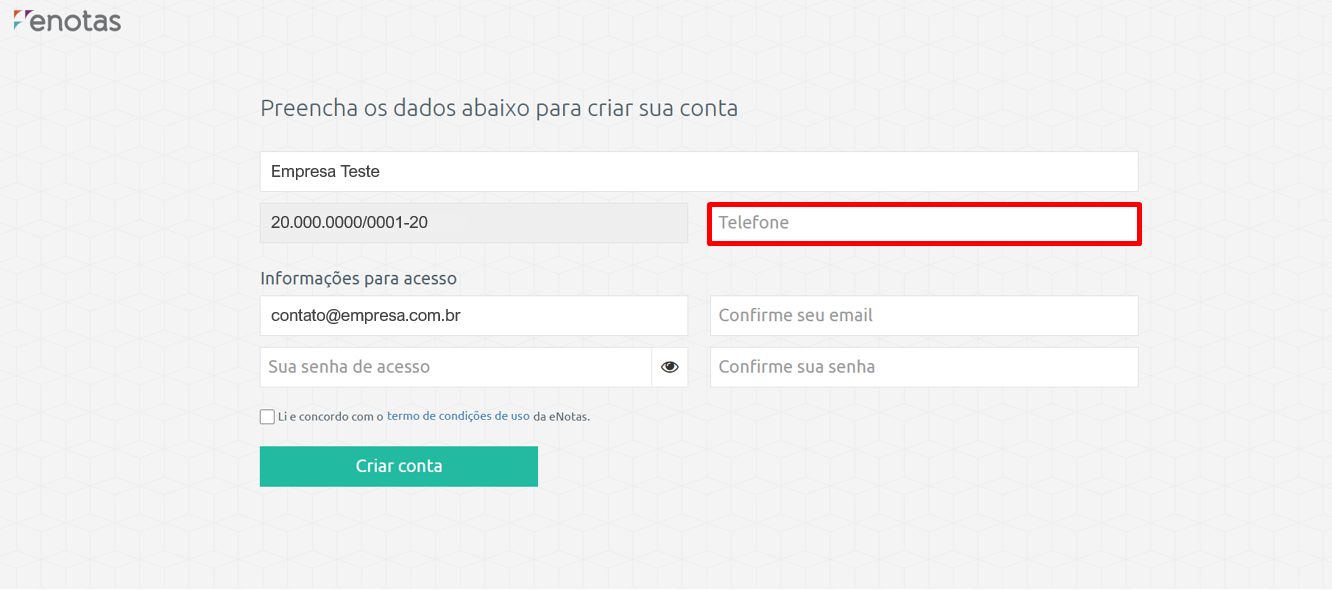
Task: Show password using the eye icon
Action: pyautogui.click(x=670, y=367)
